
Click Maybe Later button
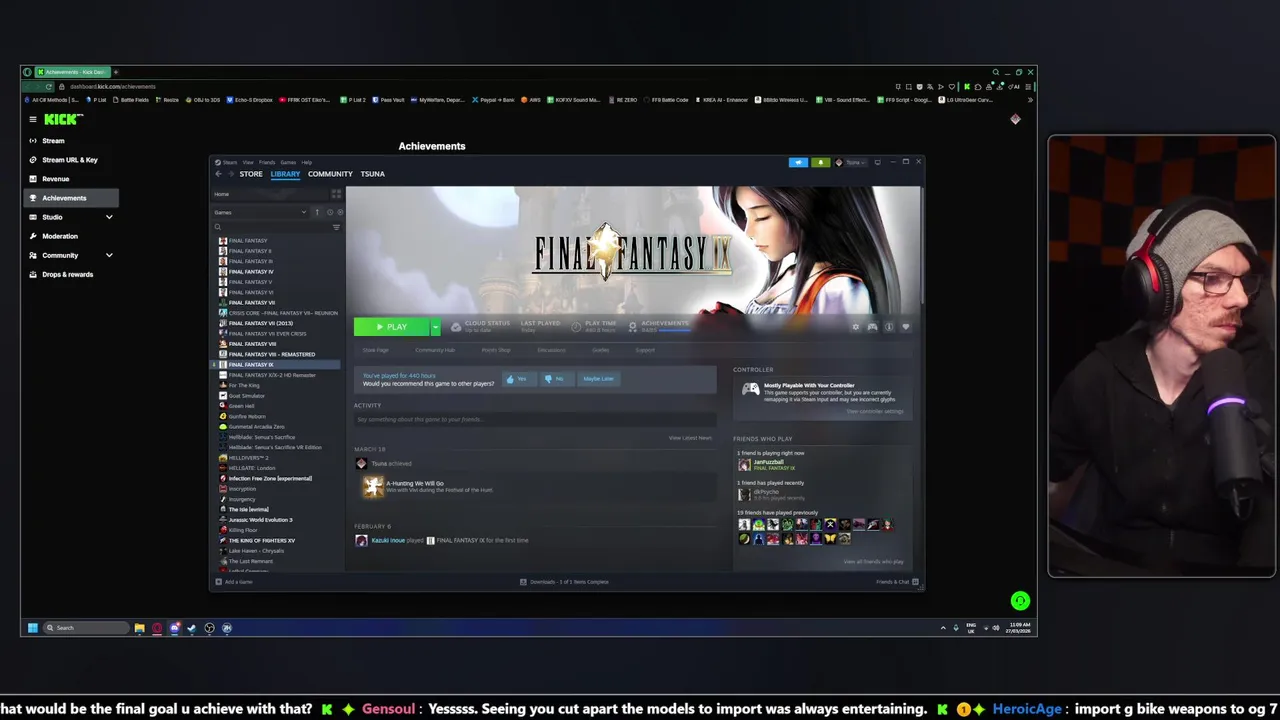pyautogui.click(x=598, y=379)
